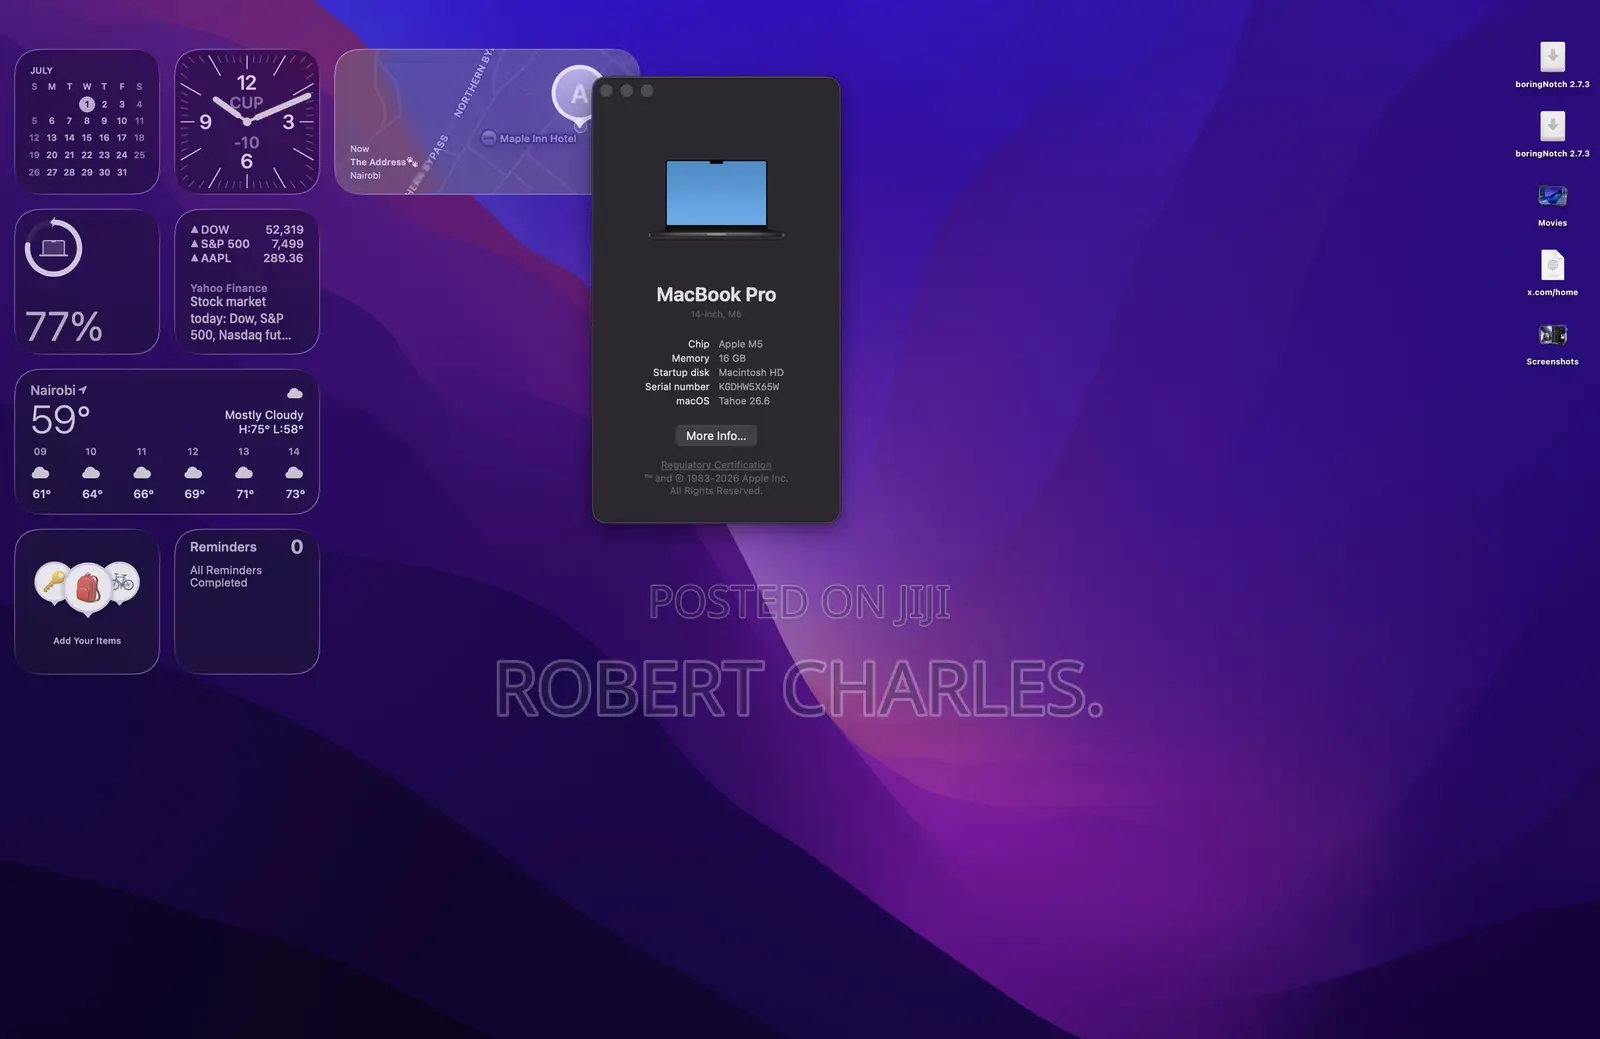Click the More Info... button
This screenshot has height=1039, width=1600.
coord(716,436)
